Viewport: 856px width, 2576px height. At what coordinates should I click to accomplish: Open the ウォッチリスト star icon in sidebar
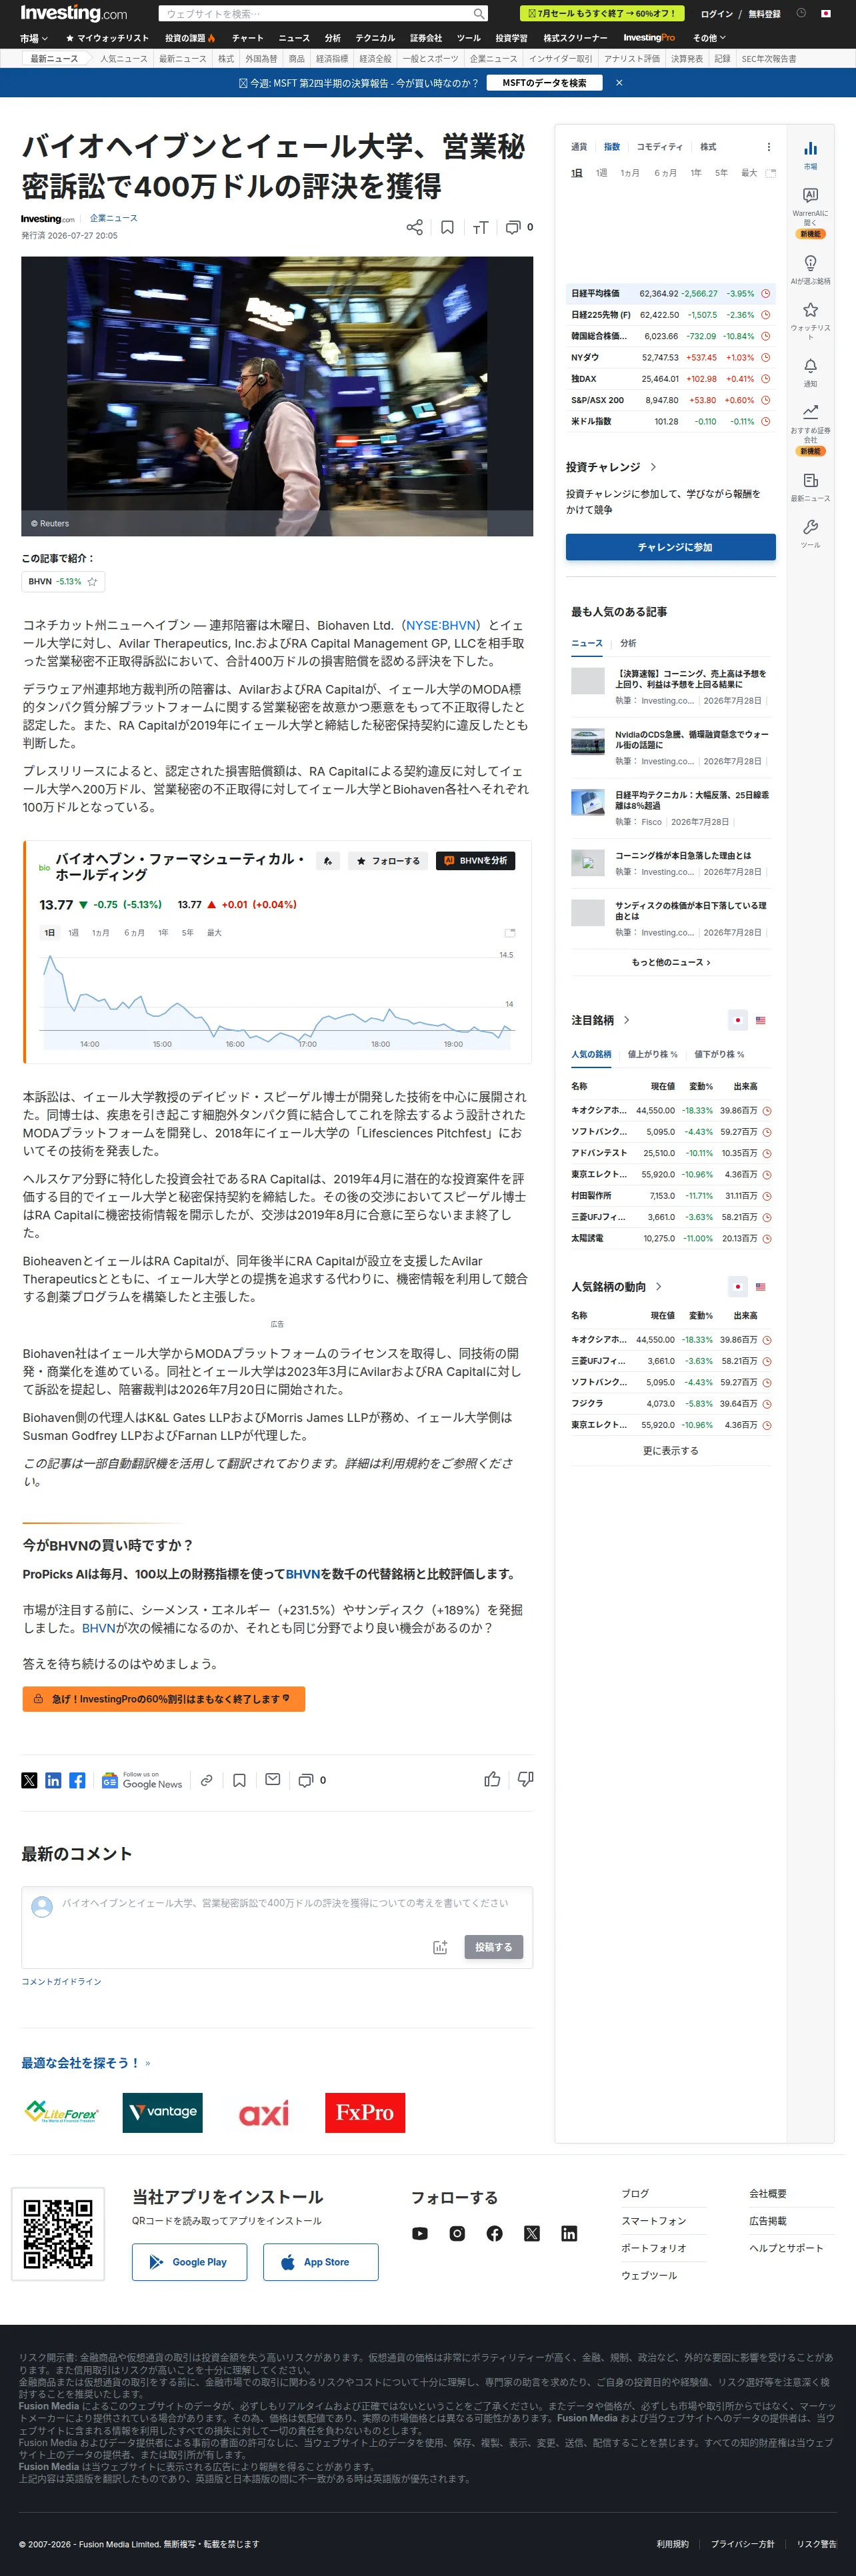tap(810, 310)
